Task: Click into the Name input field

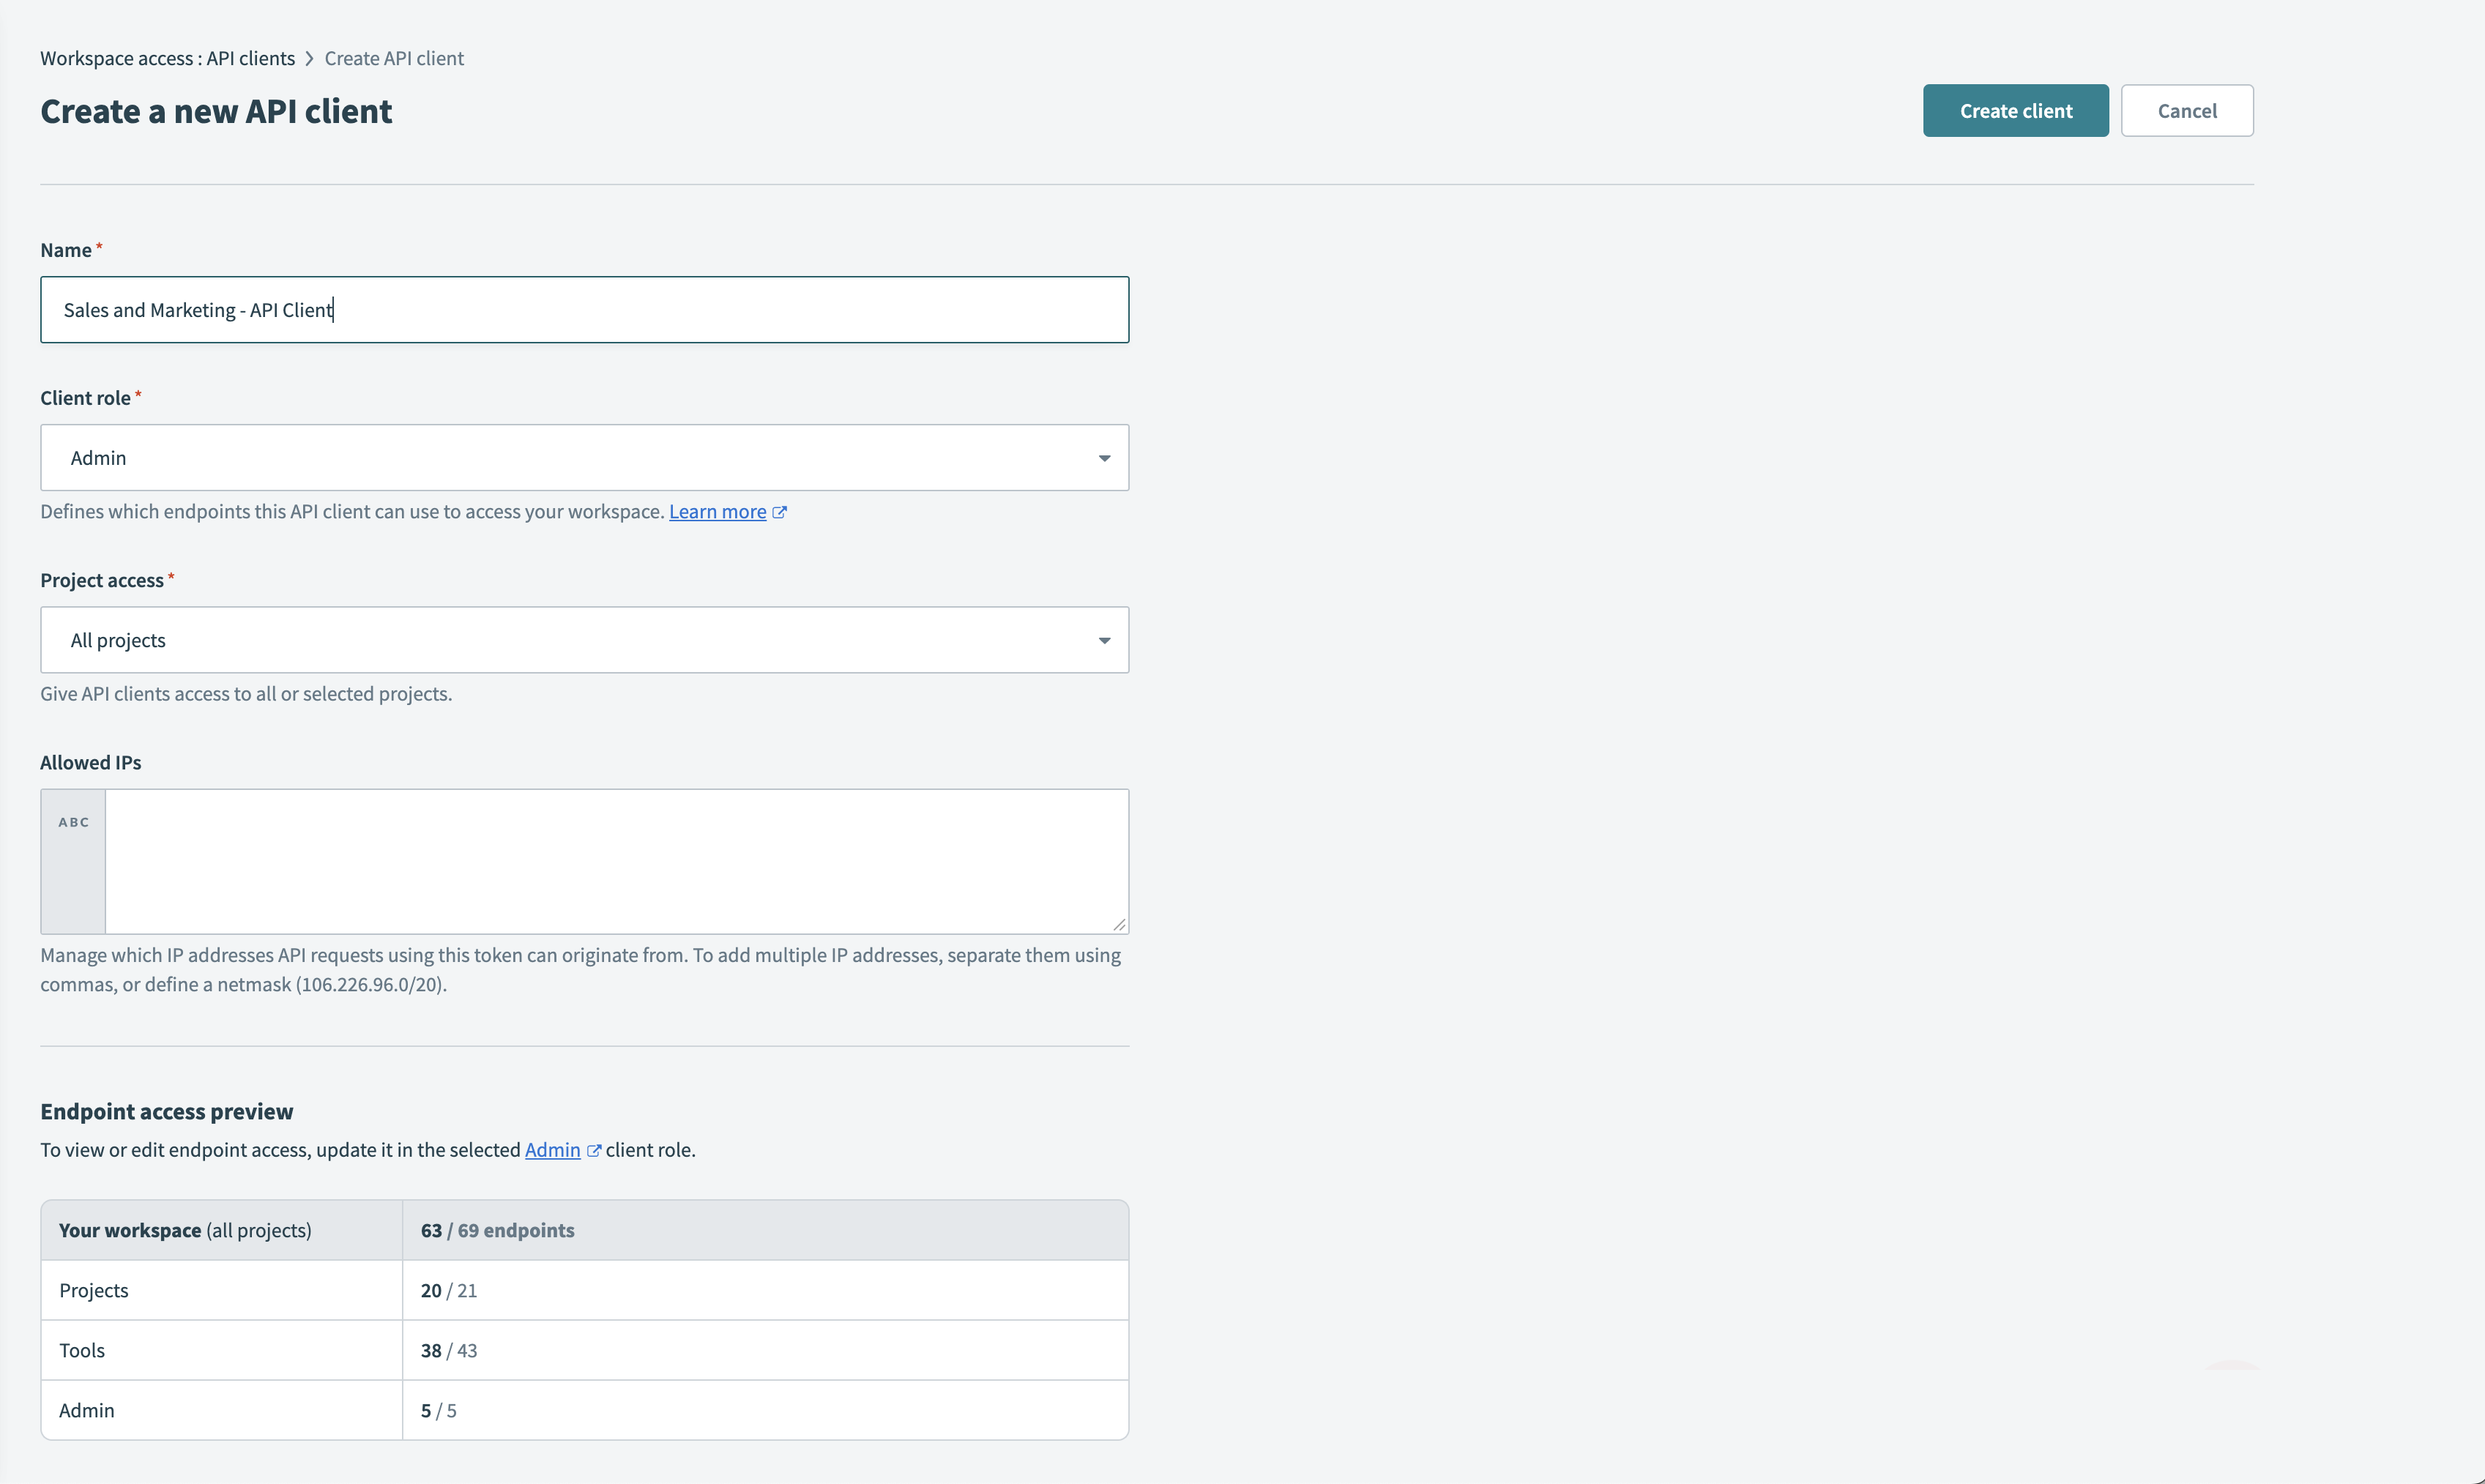Action: point(584,310)
